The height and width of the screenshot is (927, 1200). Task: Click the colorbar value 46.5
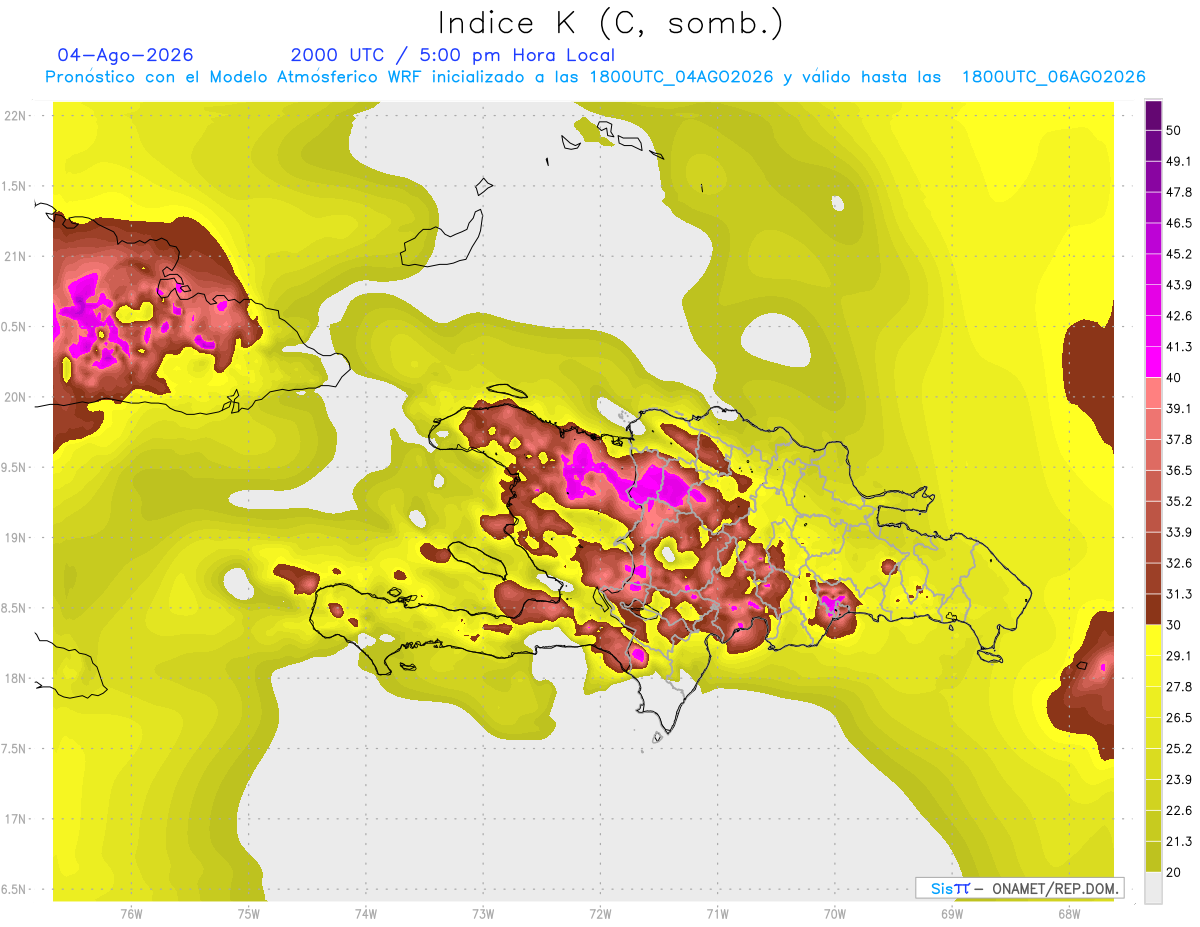[x=1179, y=224]
